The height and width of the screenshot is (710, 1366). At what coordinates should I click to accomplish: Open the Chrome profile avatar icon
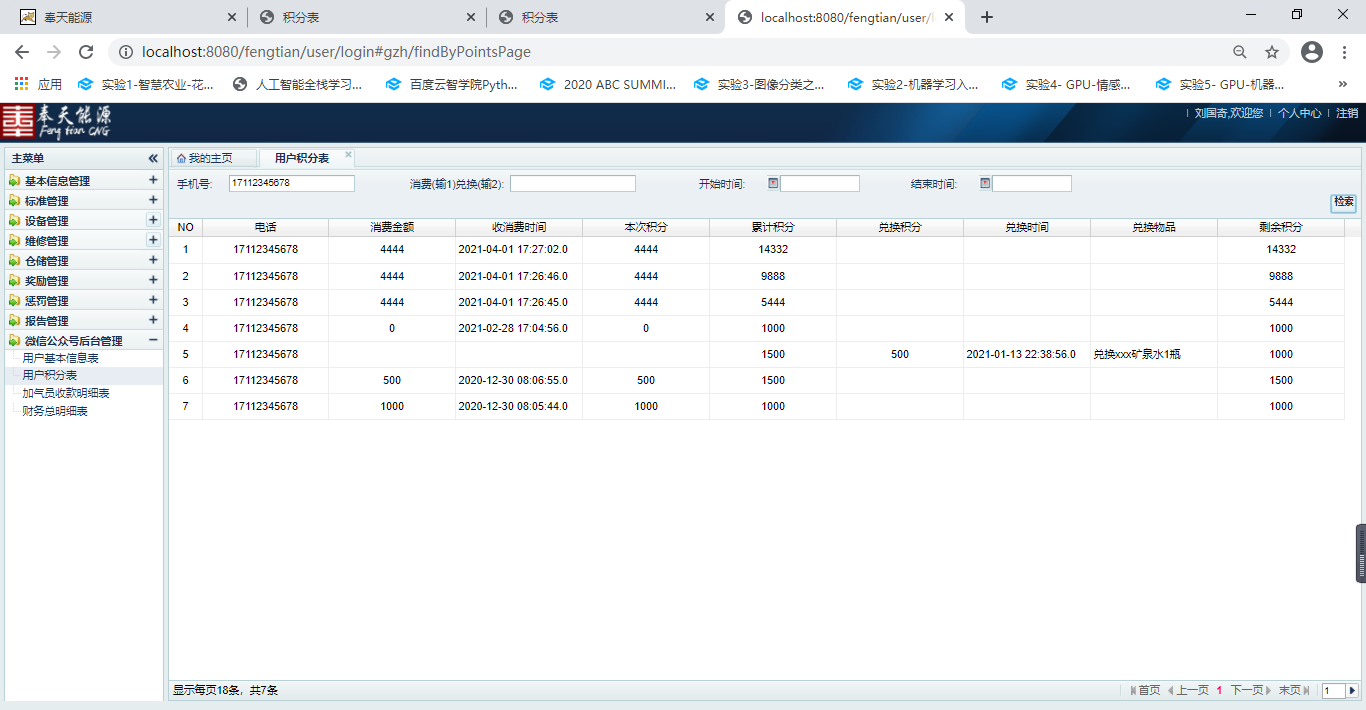click(x=1312, y=52)
